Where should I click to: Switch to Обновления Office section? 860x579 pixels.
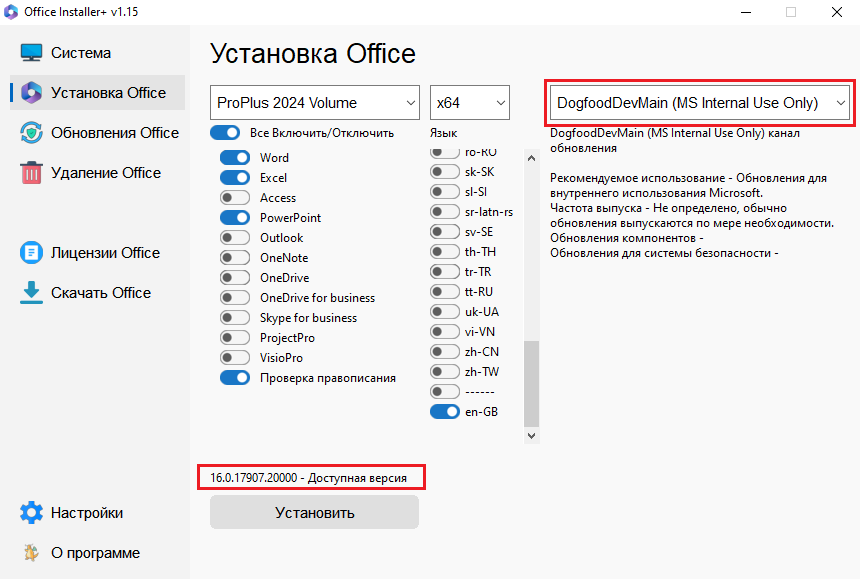pyautogui.click(x=97, y=133)
